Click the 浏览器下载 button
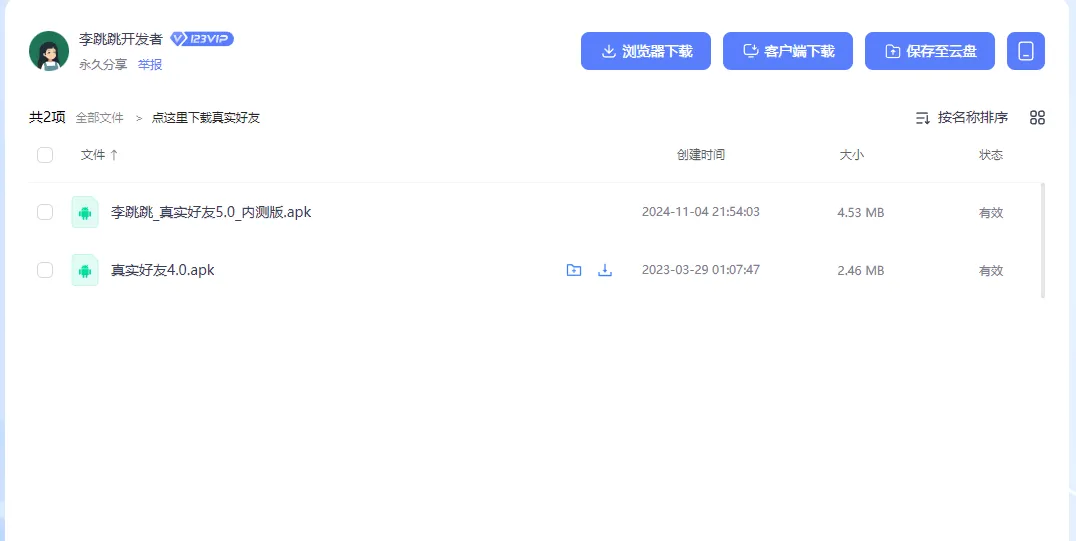Image resolution: width=1076 pixels, height=541 pixels. click(x=646, y=51)
